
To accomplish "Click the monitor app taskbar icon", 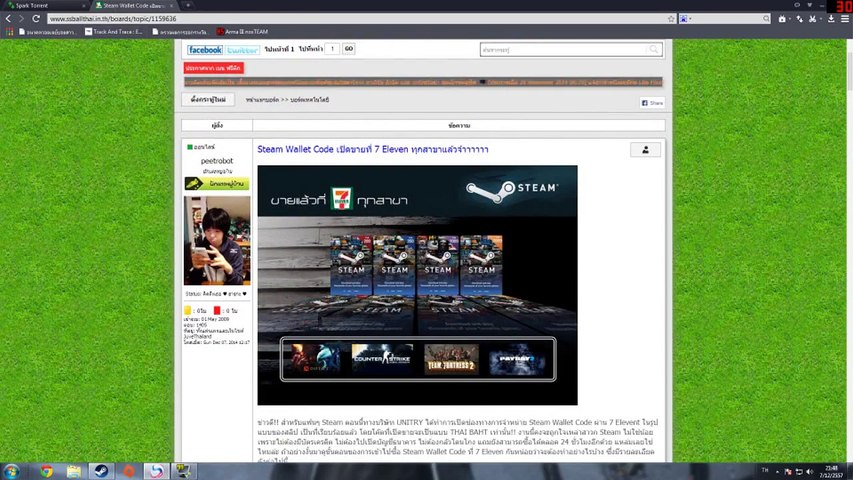I will pyautogui.click(x=183, y=471).
